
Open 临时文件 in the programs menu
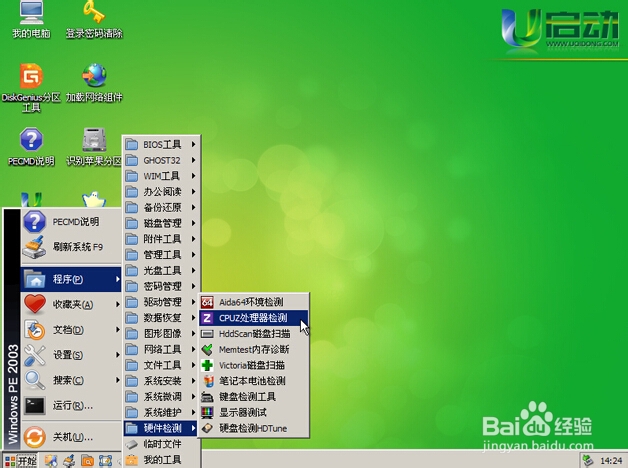click(x=161, y=444)
